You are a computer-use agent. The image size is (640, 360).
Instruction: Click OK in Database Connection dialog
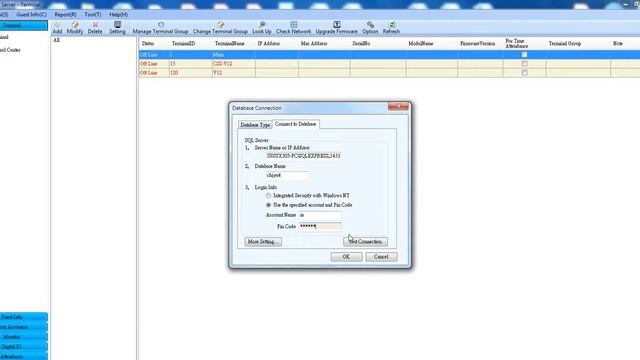point(346,257)
